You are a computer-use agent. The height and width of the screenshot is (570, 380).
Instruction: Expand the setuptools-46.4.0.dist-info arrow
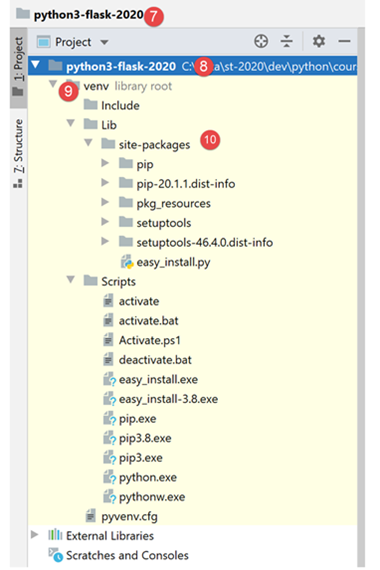pos(105,241)
